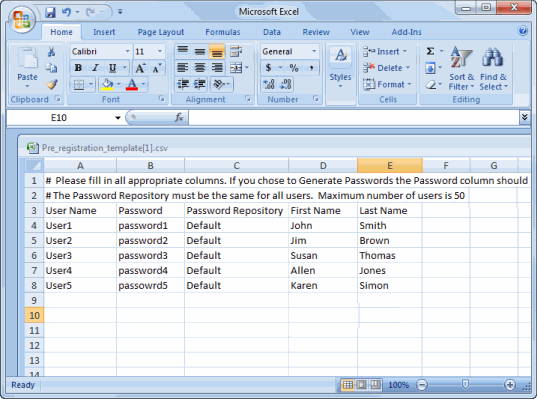This screenshot has width=537, height=399.
Task: Open the View tab
Action: point(360,32)
